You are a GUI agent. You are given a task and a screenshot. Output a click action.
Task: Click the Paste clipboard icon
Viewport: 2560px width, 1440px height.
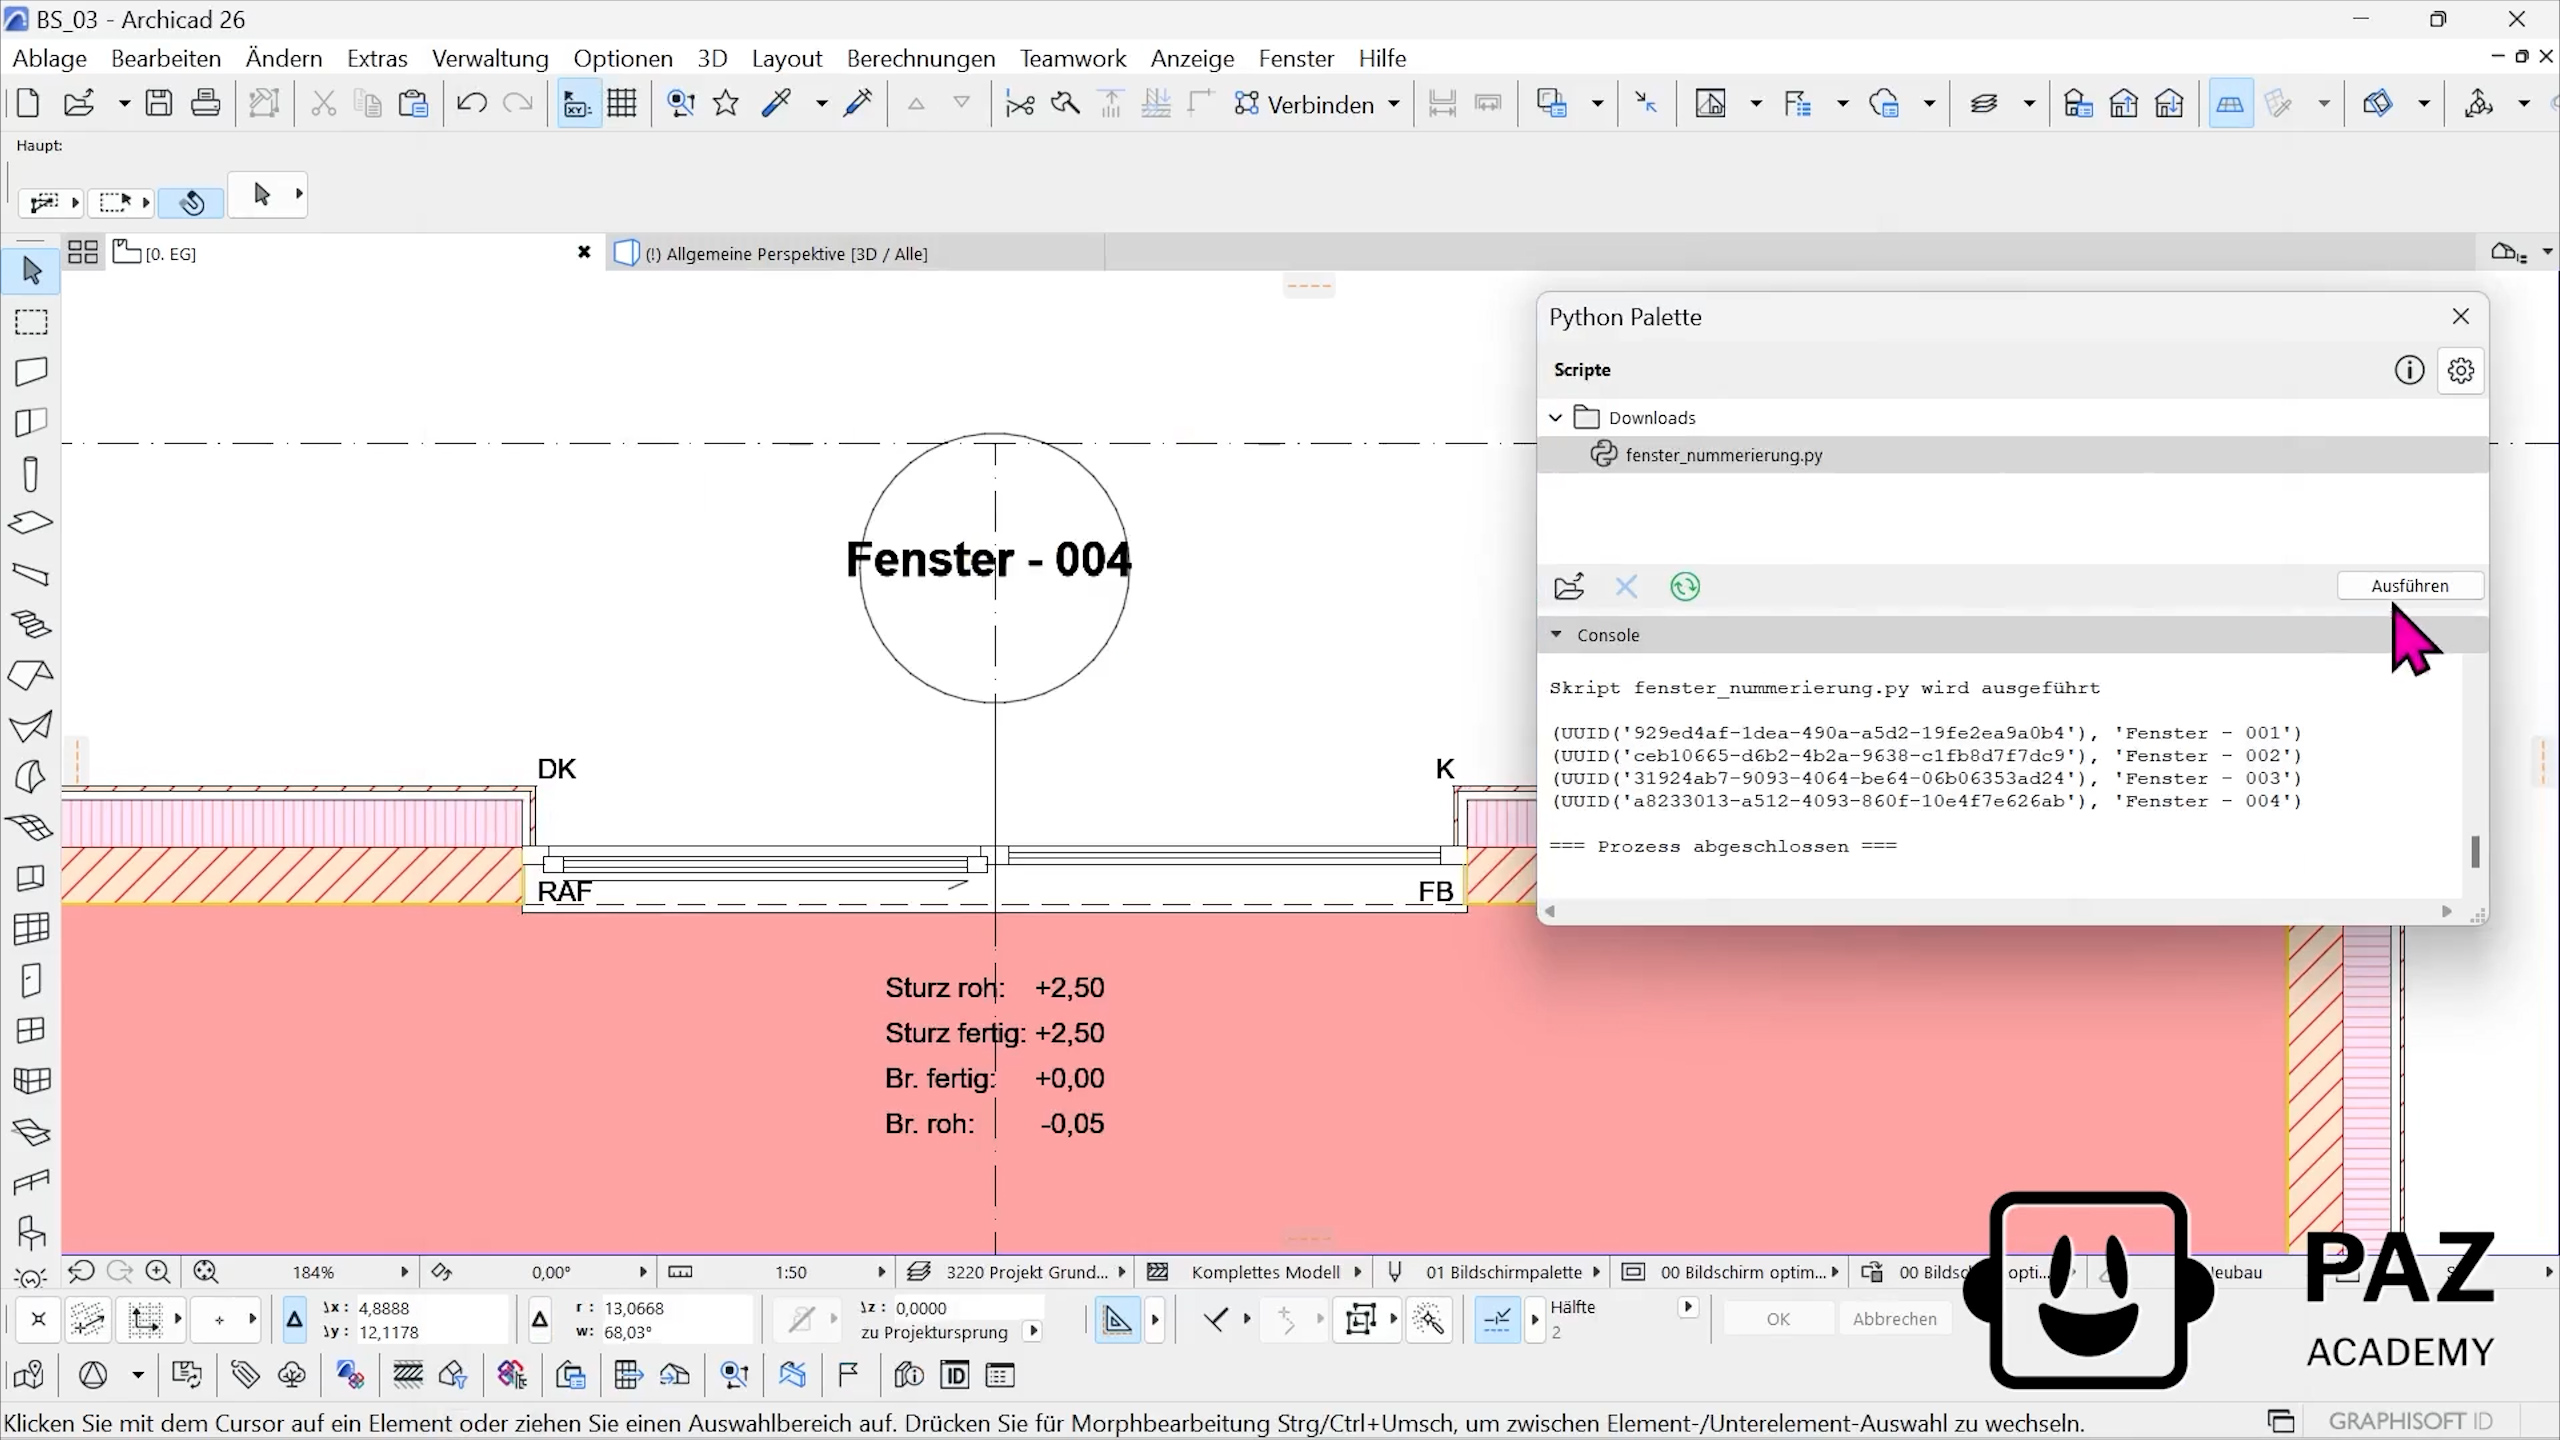pos(413,103)
